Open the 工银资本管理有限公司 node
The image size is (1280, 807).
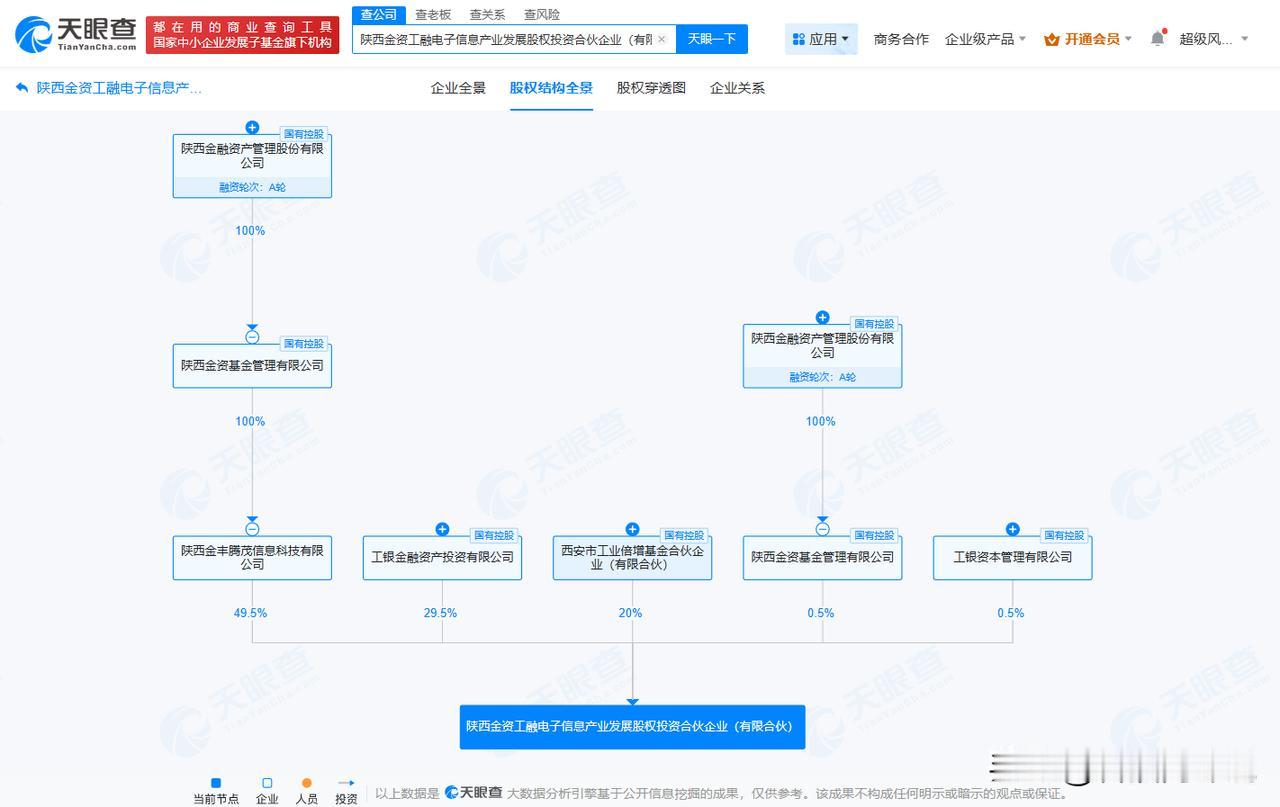point(1012,557)
